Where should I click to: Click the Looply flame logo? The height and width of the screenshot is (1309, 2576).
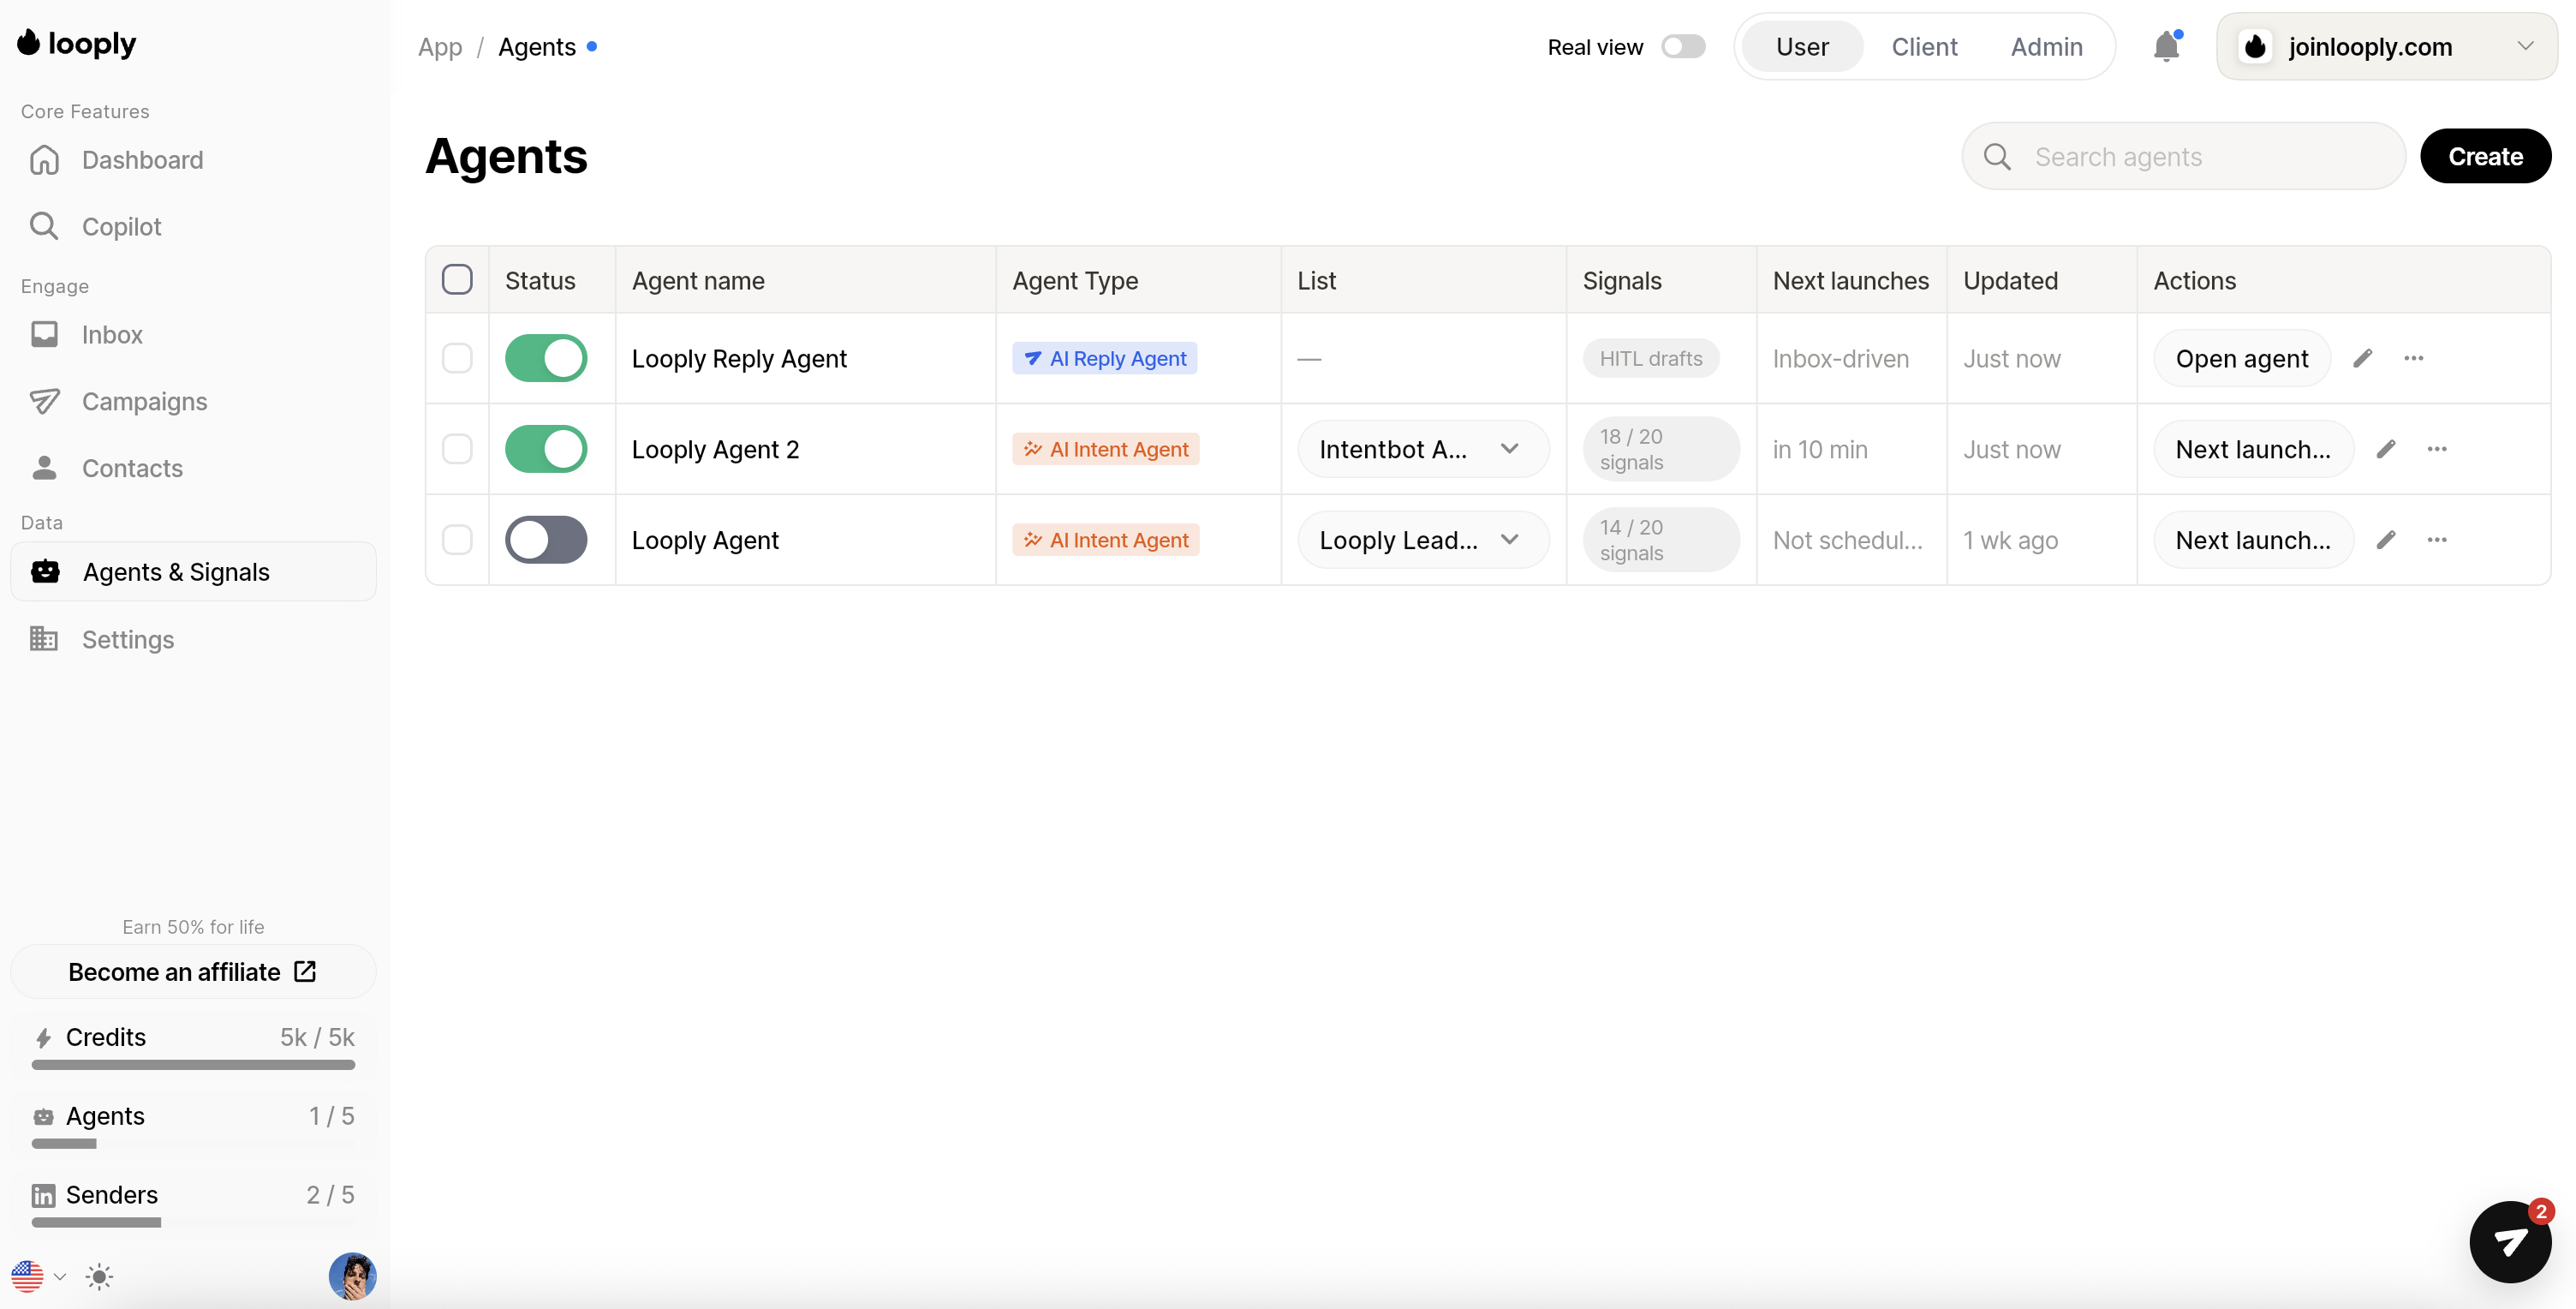pos(29,43)
